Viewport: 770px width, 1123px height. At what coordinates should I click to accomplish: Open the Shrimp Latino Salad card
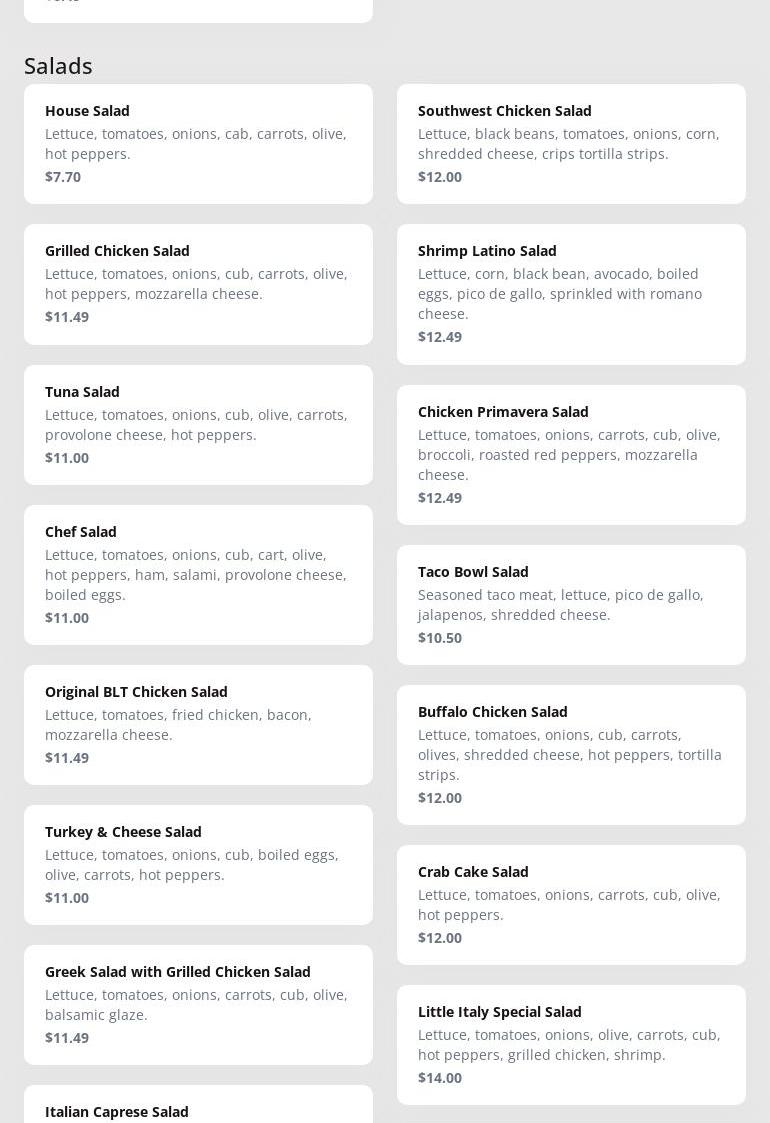click(x=571, y=294)
